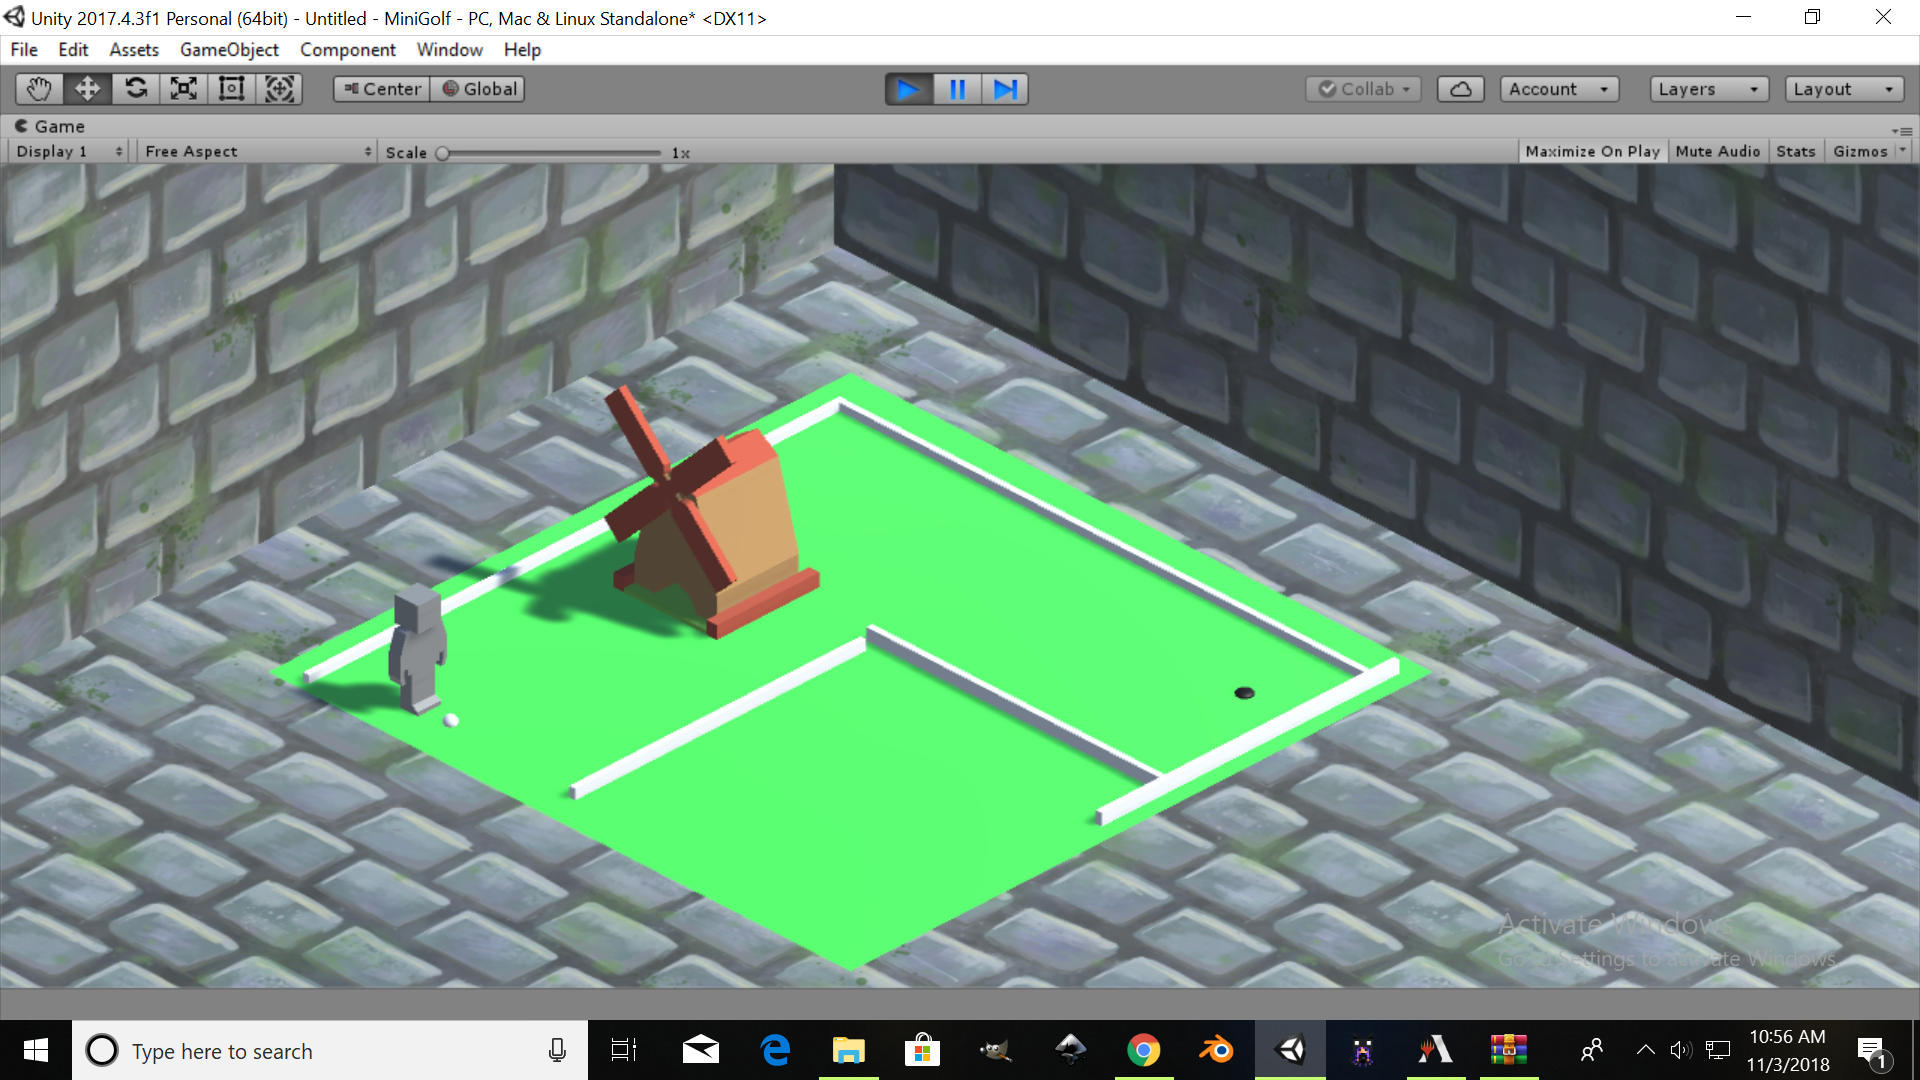Click the gray player character
The height and width of the screenshot is (1080, 1920).
pos(418,650)
